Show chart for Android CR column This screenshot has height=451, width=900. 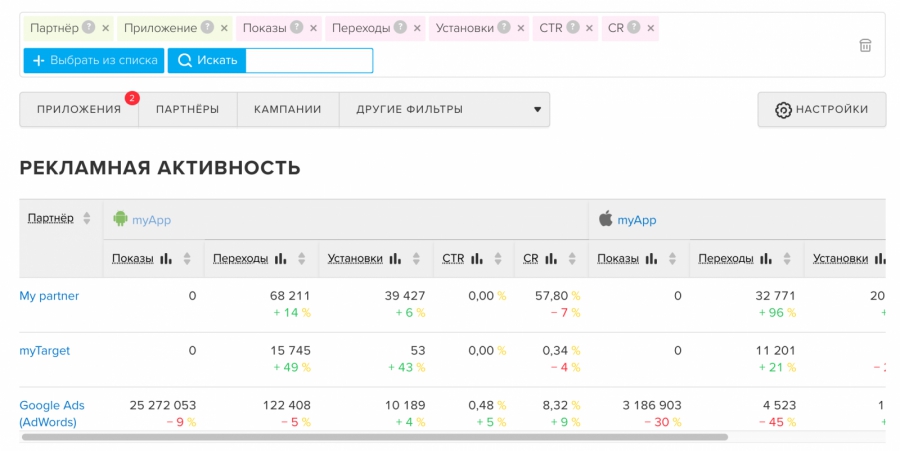click(x=551, y=259)
